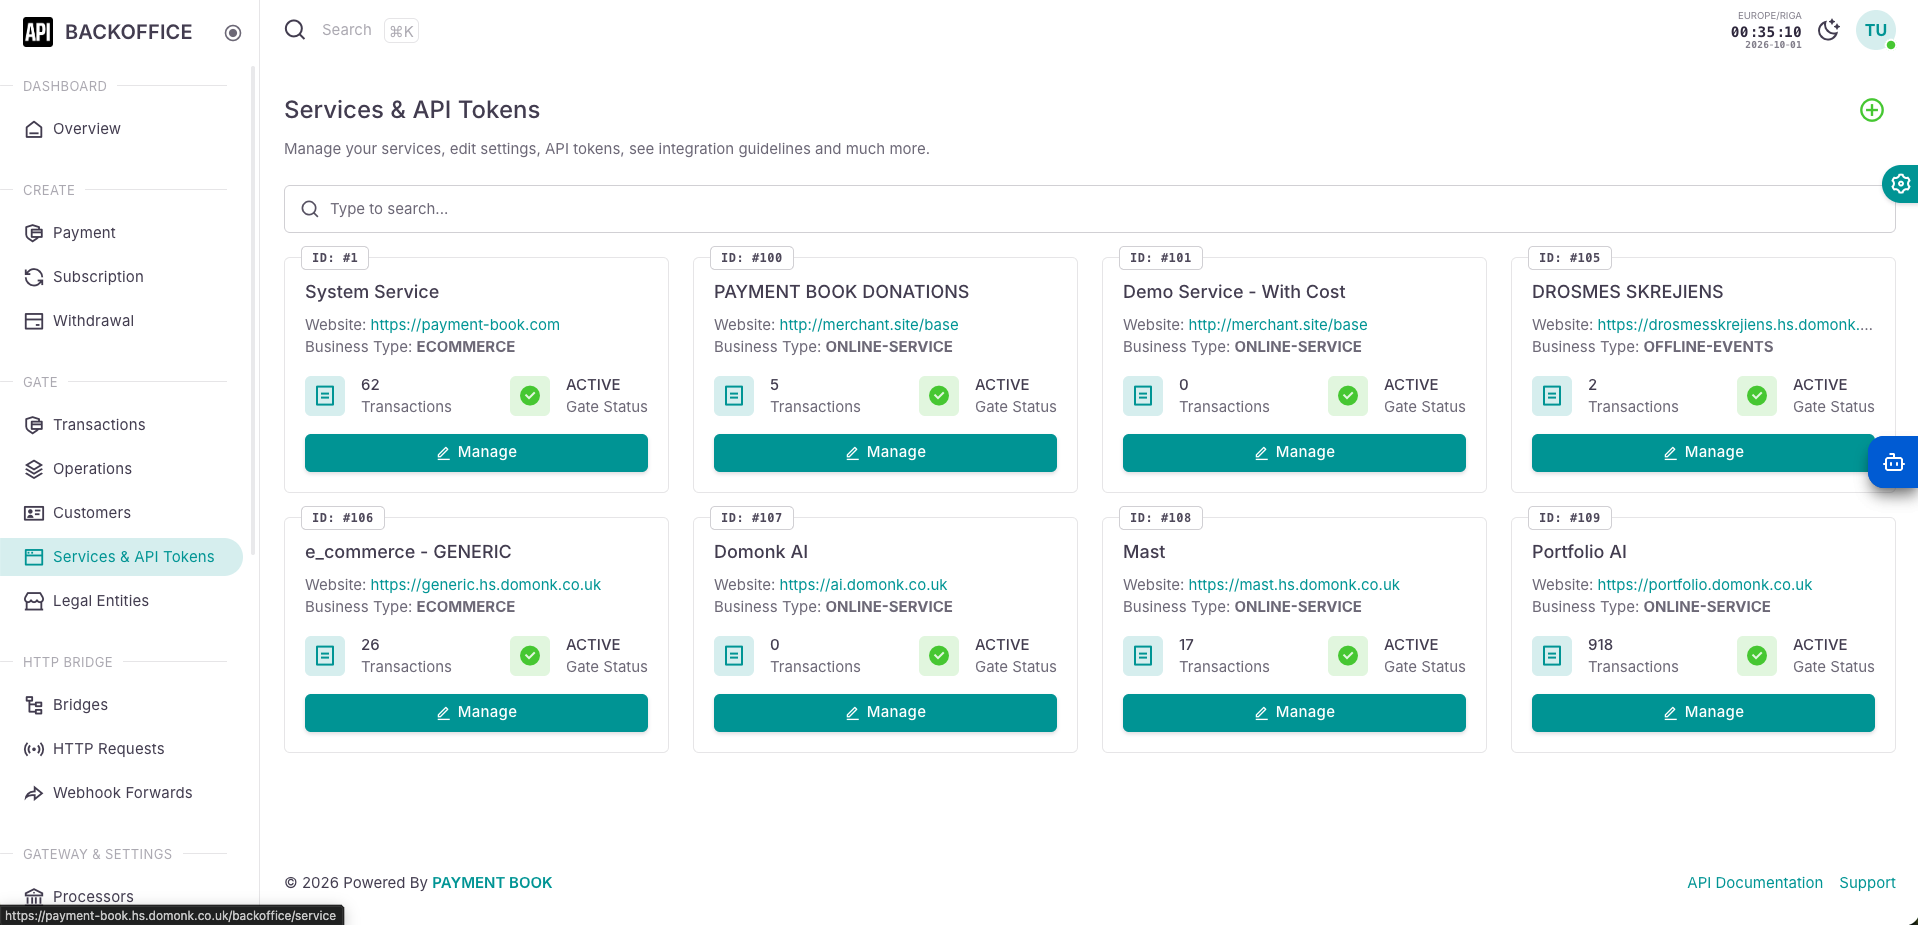The height and width of the screenshot is (925, 1918).
Task: Navigate to Transactions in sidebar
Action: tap(121, 425)
